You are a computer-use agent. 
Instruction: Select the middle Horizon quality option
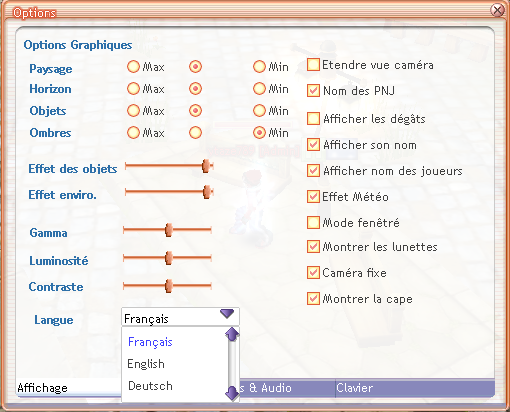[x=195, y=89]
